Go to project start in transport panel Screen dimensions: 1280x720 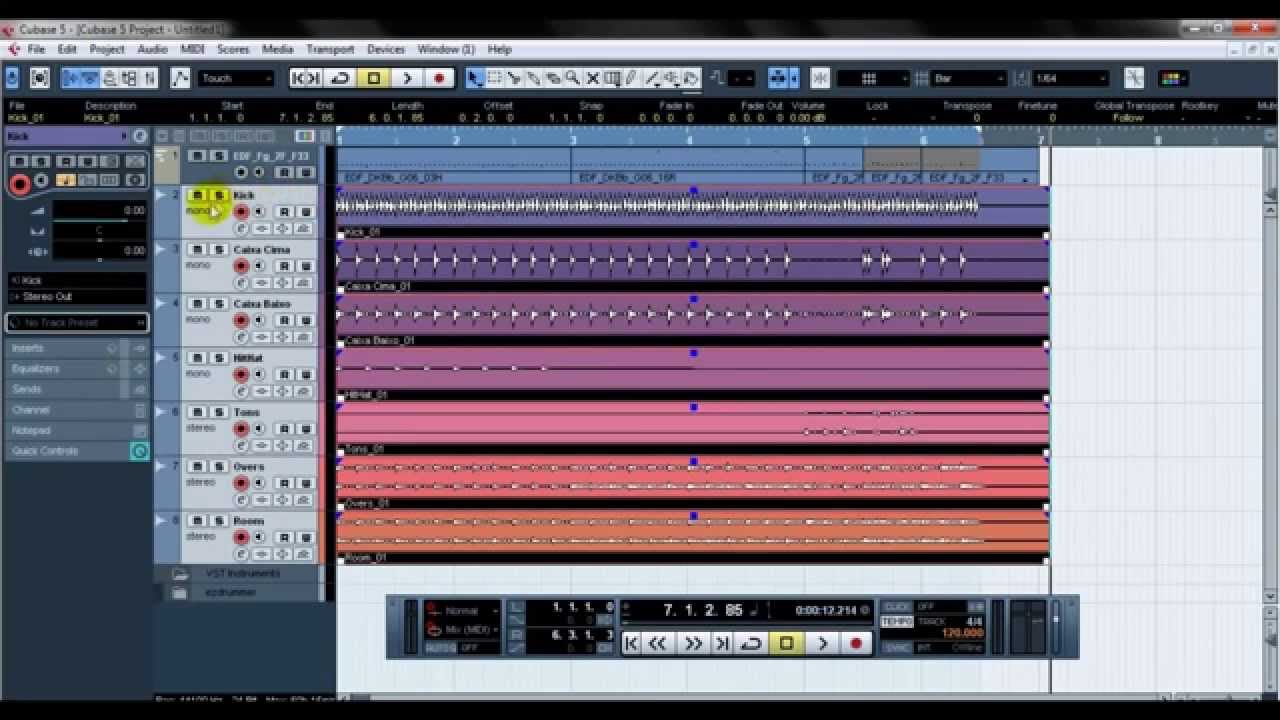630,643
